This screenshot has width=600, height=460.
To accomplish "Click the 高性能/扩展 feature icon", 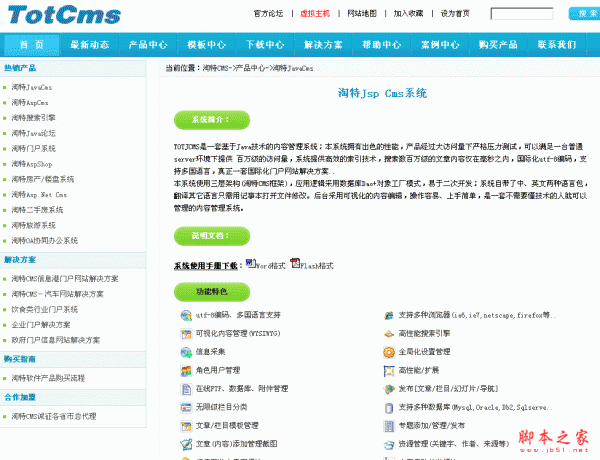I will [389, 370].
